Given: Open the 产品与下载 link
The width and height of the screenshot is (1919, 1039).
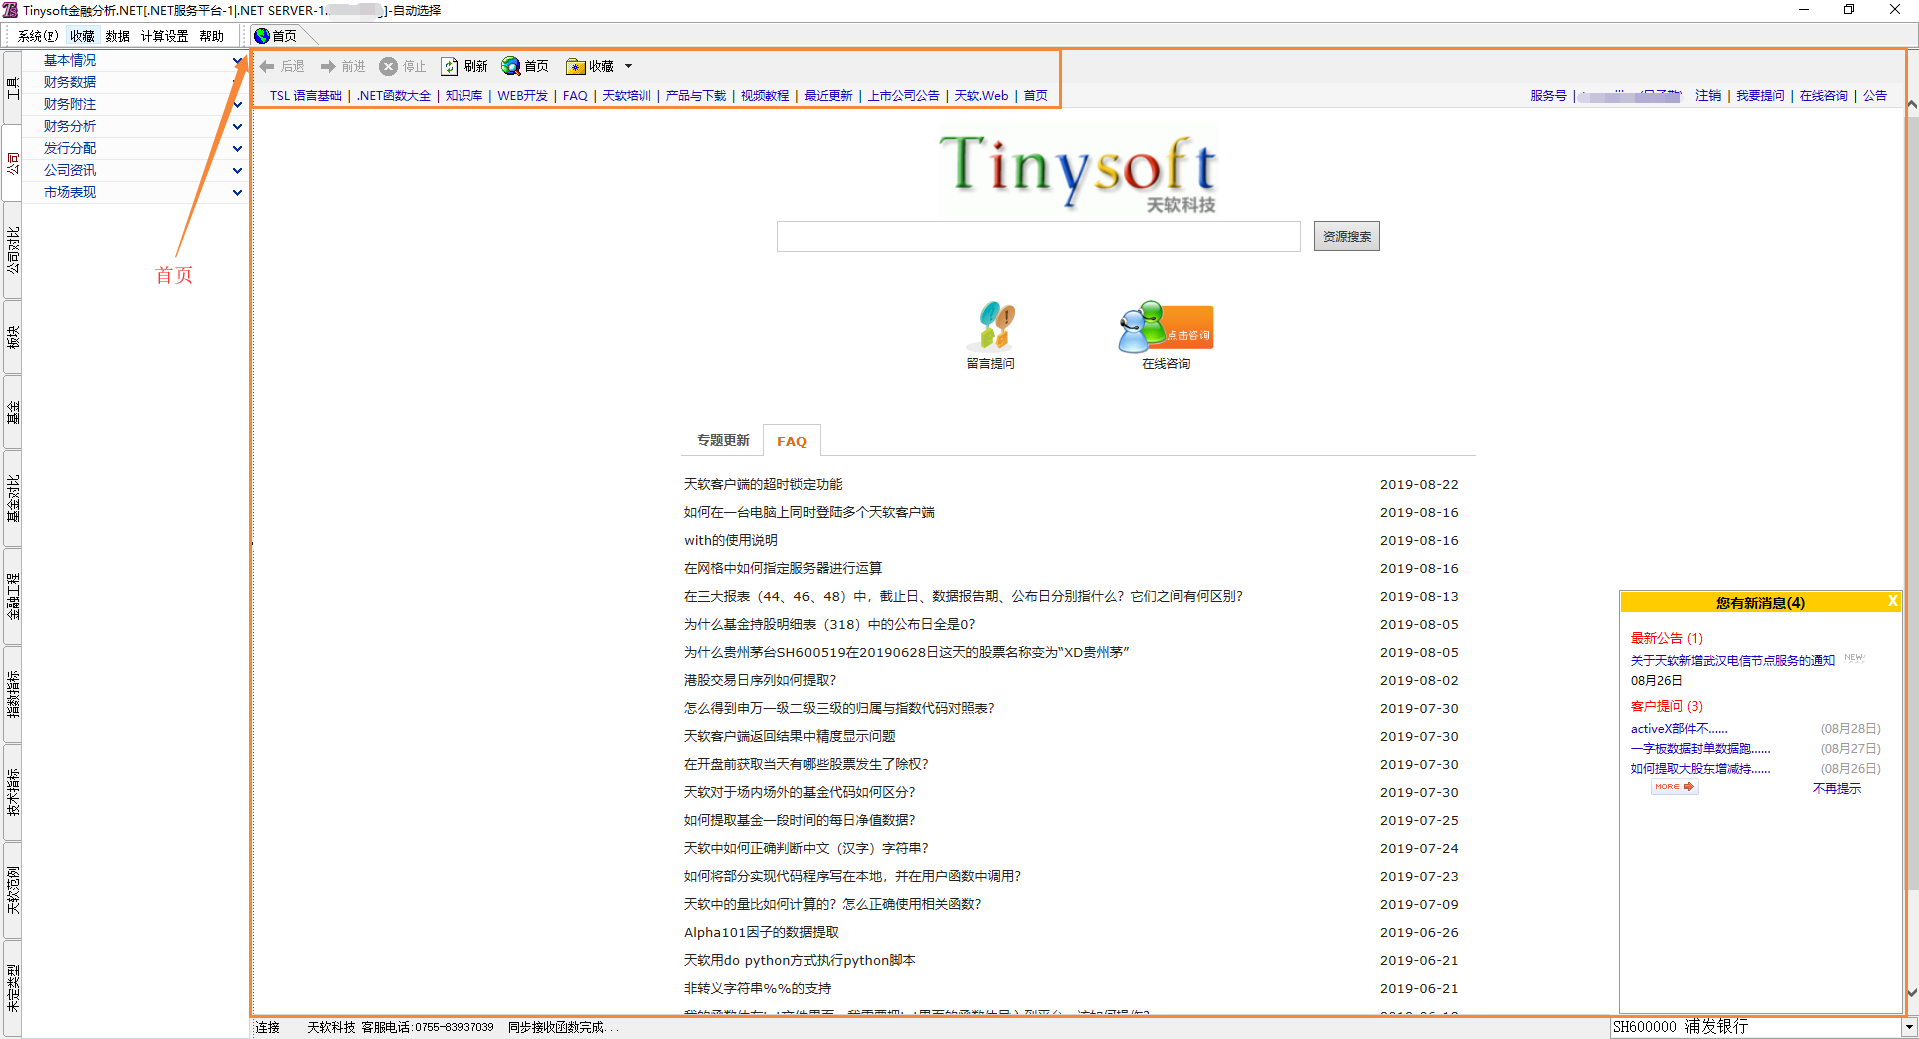Looking at the screenshot, I should (x=696, y=96).
